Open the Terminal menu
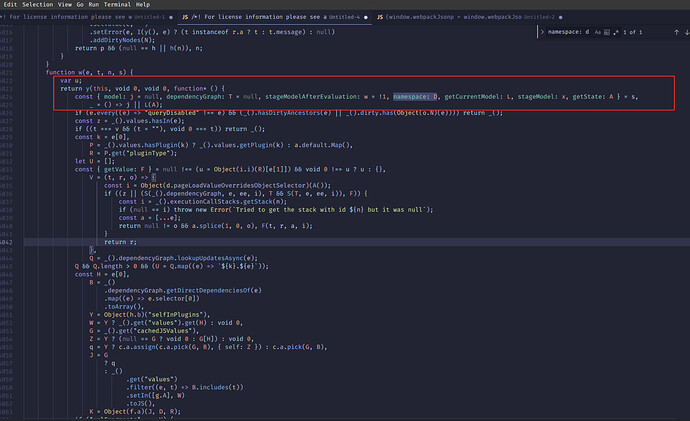The height and width of the screenshot is (421, 690). (117, 4)
